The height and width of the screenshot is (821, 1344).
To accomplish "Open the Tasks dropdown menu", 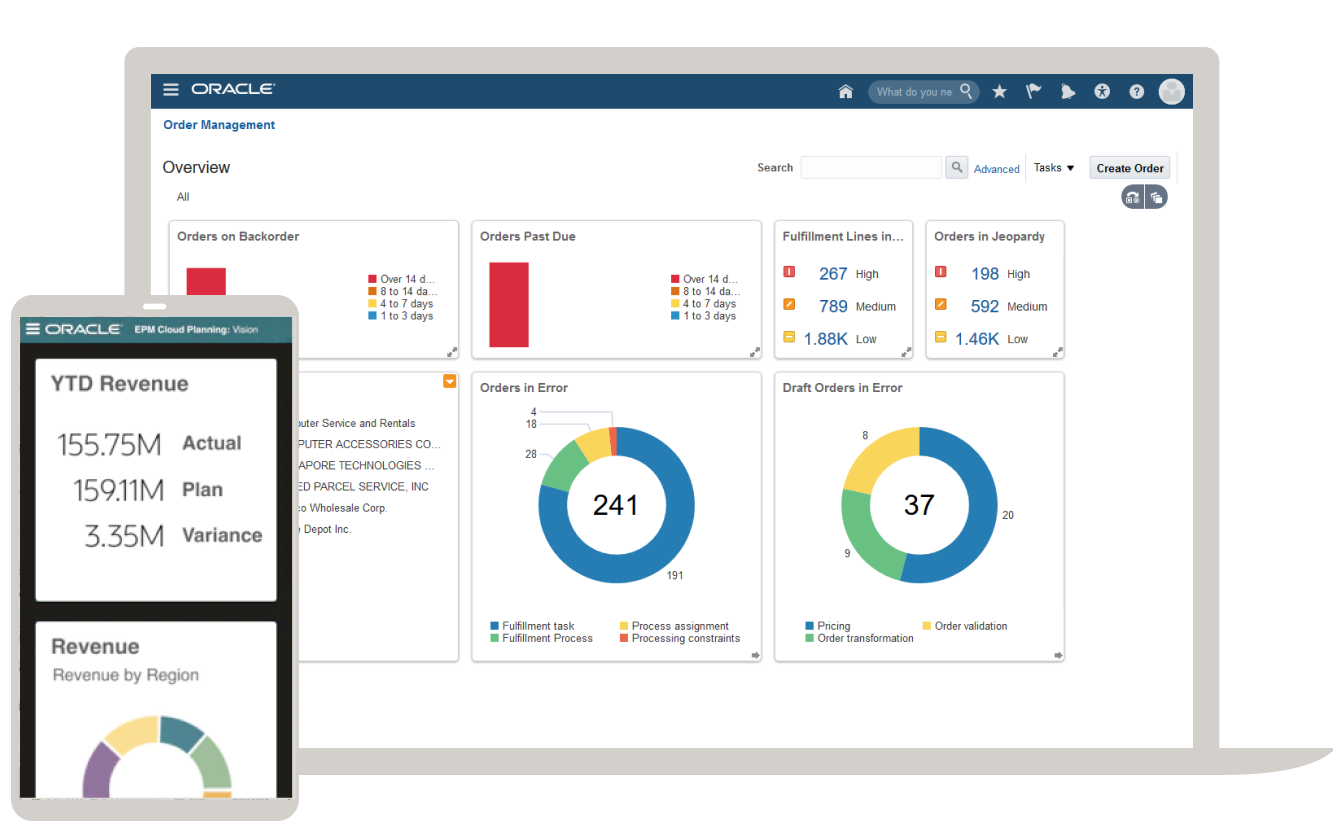I will tap(1053, 168).
